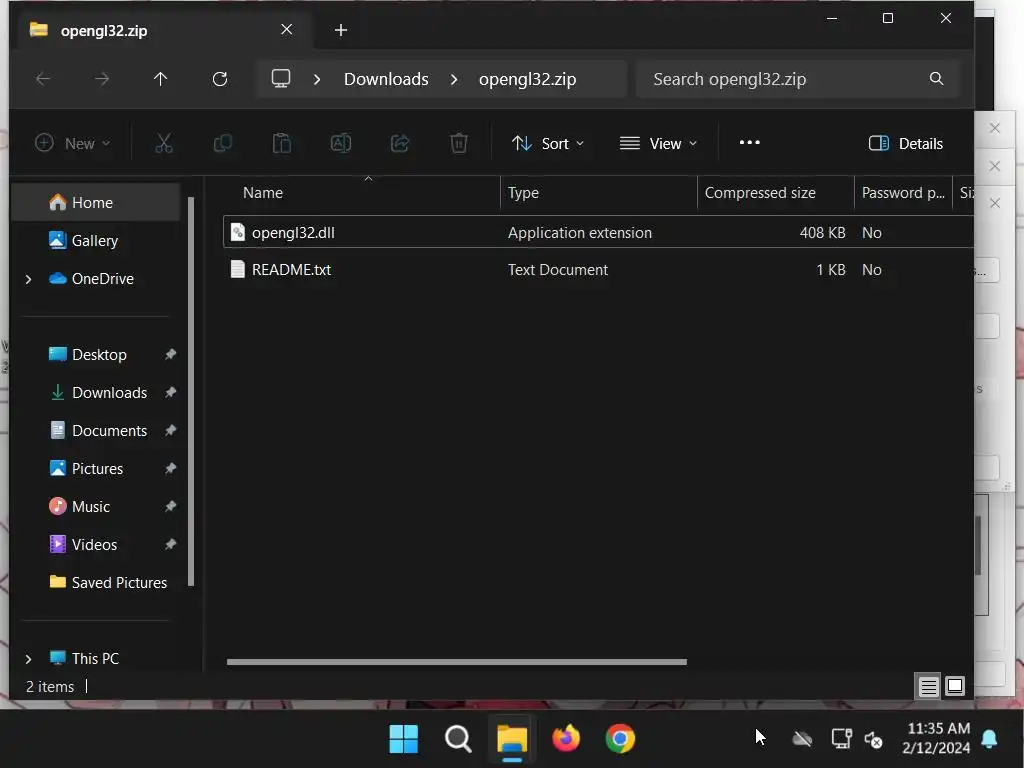Open the View dropdown
Screen dimensions: 1024x768
point(658,143)
